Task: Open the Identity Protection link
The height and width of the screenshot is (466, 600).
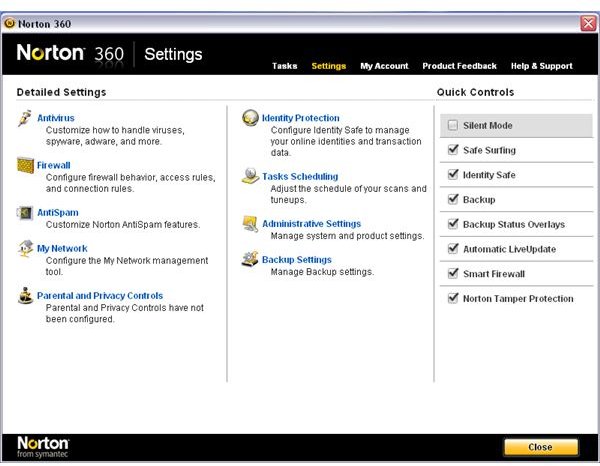Action: (301, 118)
